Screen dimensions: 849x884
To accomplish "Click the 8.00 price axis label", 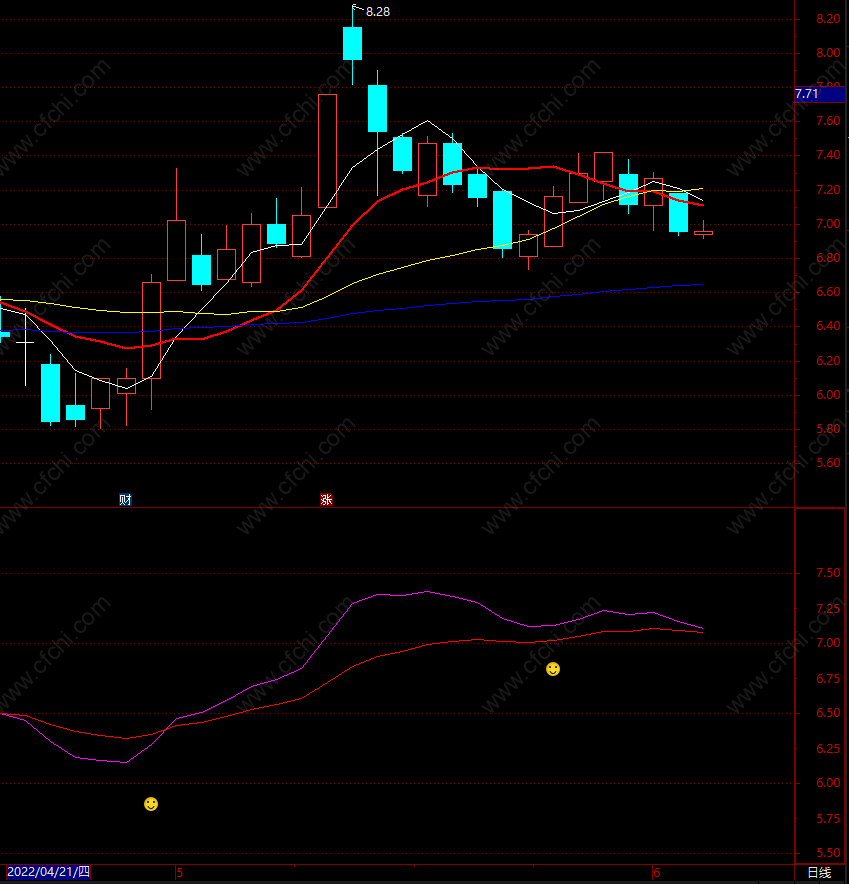I will point(828,53).
